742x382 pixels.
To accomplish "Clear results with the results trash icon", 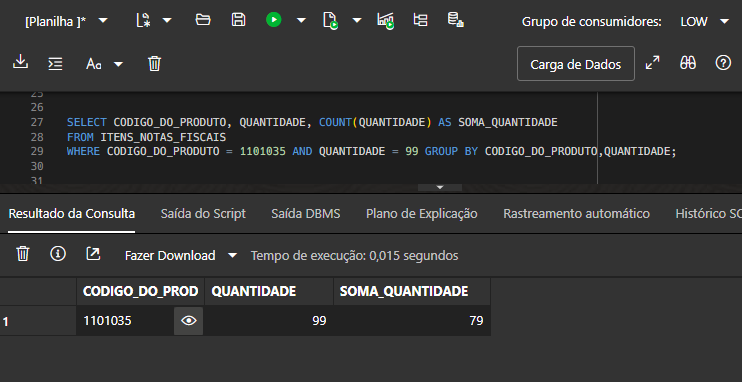I will coord(23,254).
